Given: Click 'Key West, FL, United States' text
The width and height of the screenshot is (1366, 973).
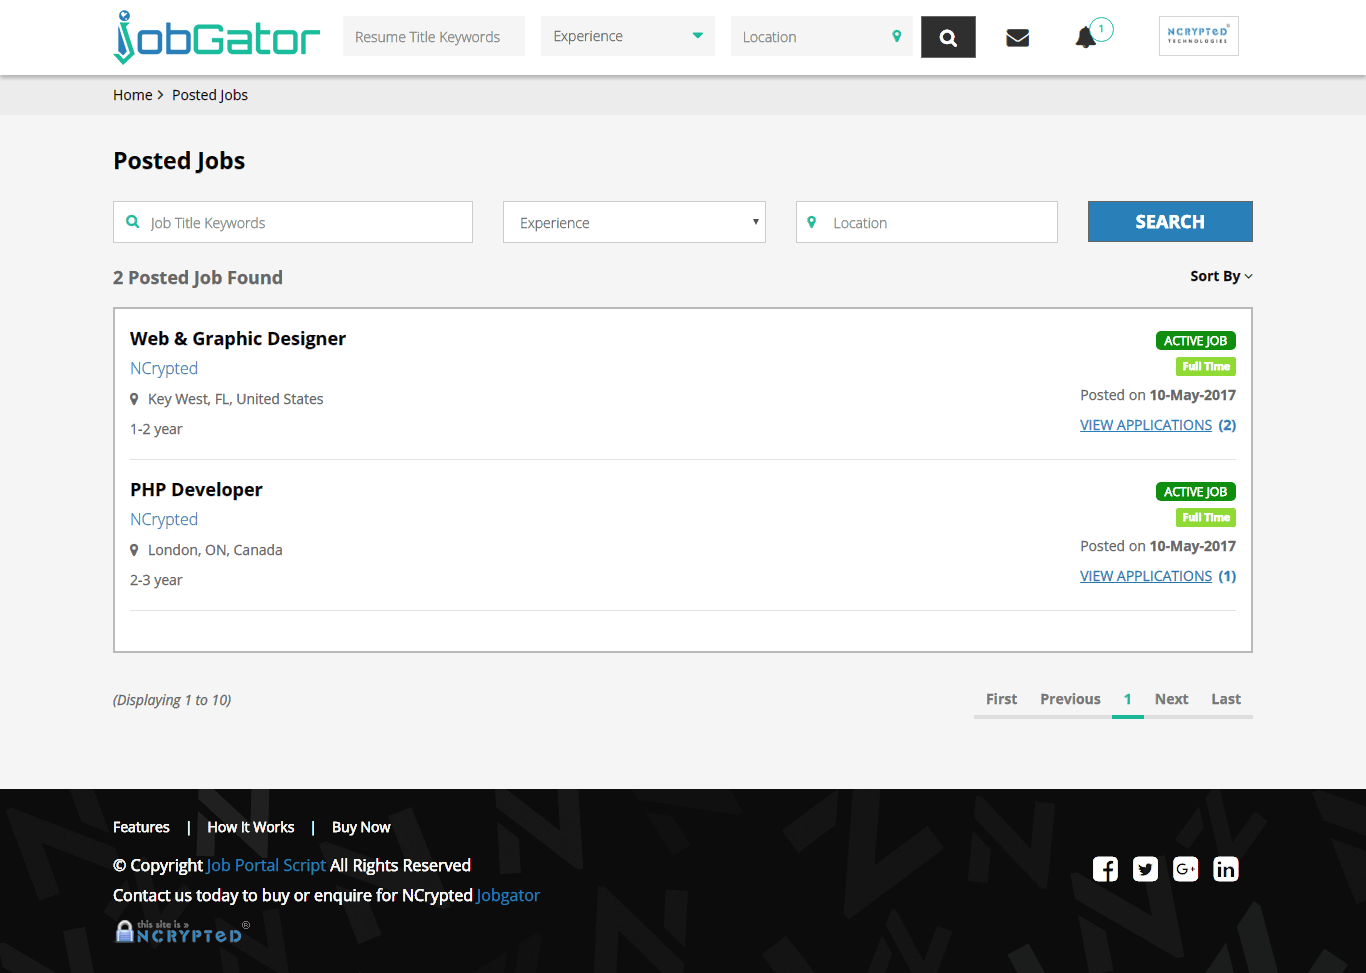Looking at the screenshot, I should pyautogui.click(x=236, y=399).
